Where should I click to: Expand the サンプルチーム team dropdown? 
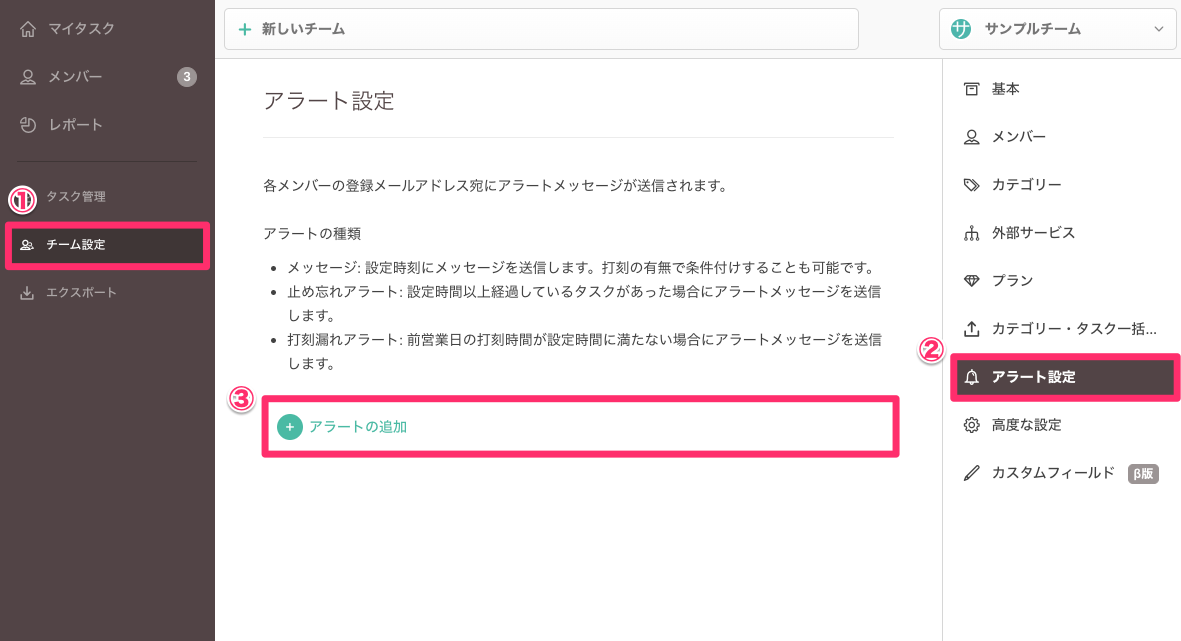click(x=1159, y=29)
